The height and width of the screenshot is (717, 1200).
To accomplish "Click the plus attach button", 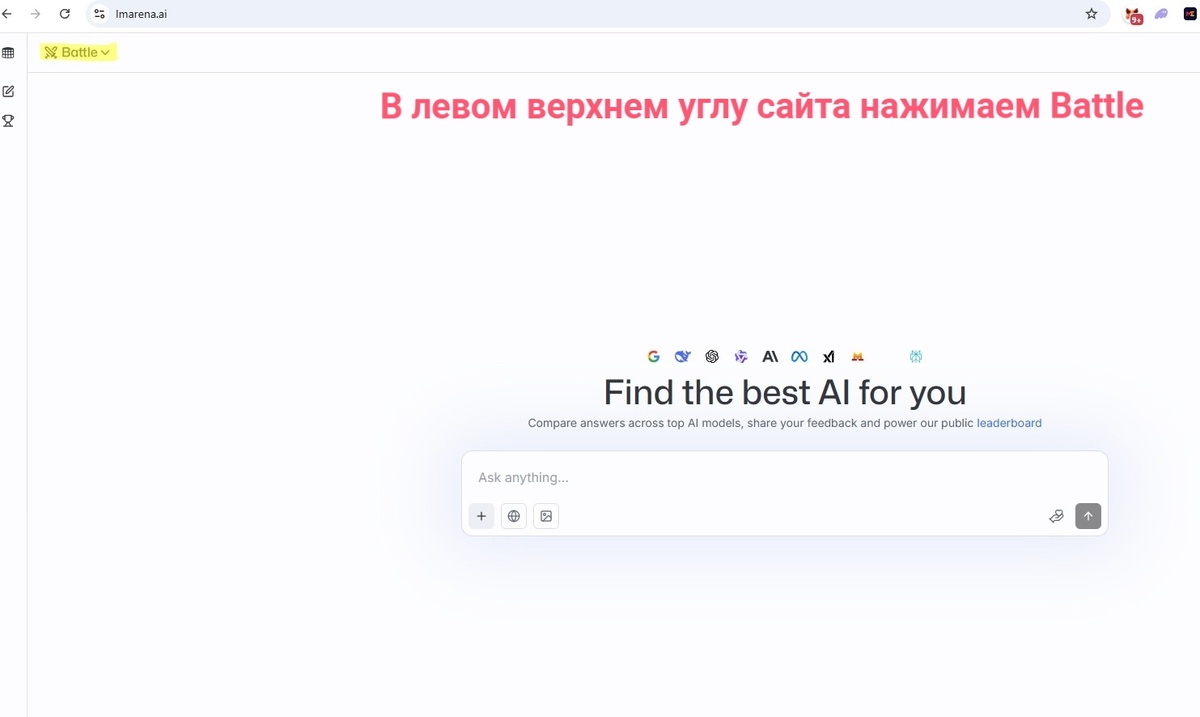I will pos(481,516).
